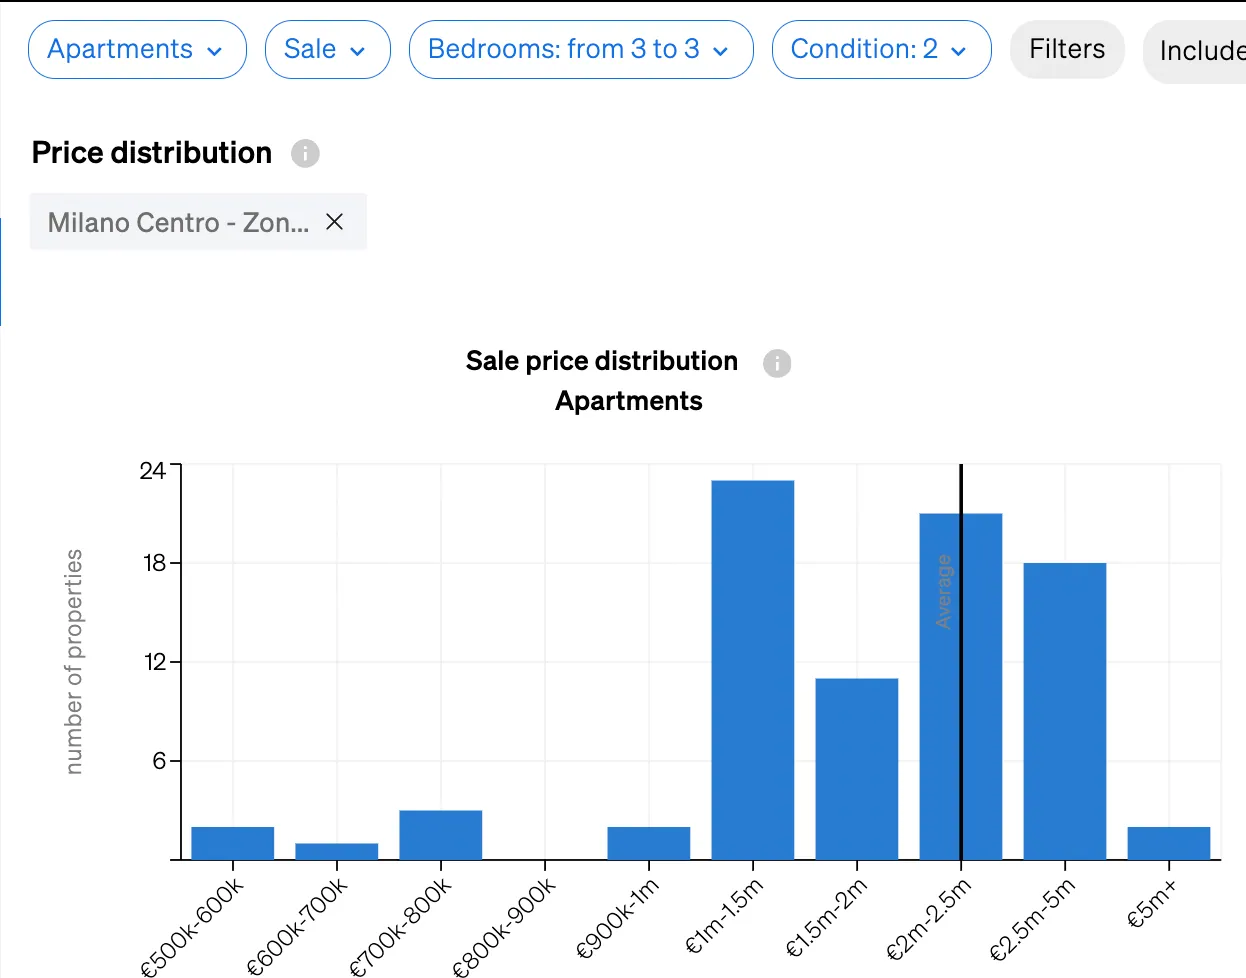
Task: Open the Sale listing type dropdown
Action: pos(327,49)
